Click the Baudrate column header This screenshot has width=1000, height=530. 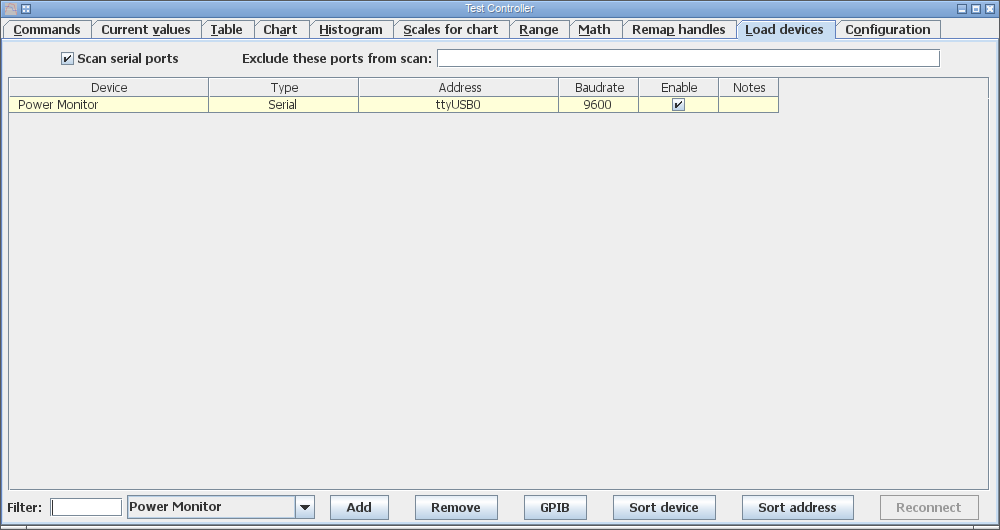coord(599,87)
